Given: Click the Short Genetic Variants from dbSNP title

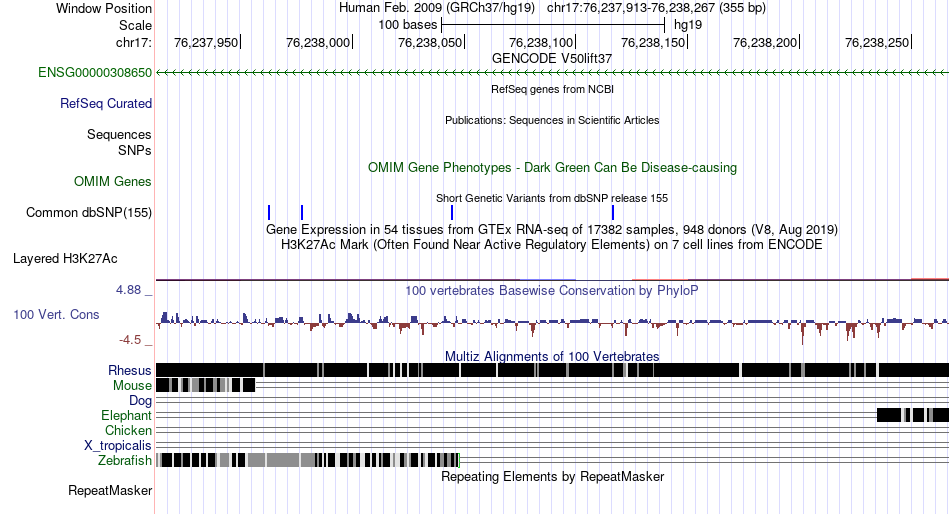Looking at the screenshot, I should click(552, 198).
